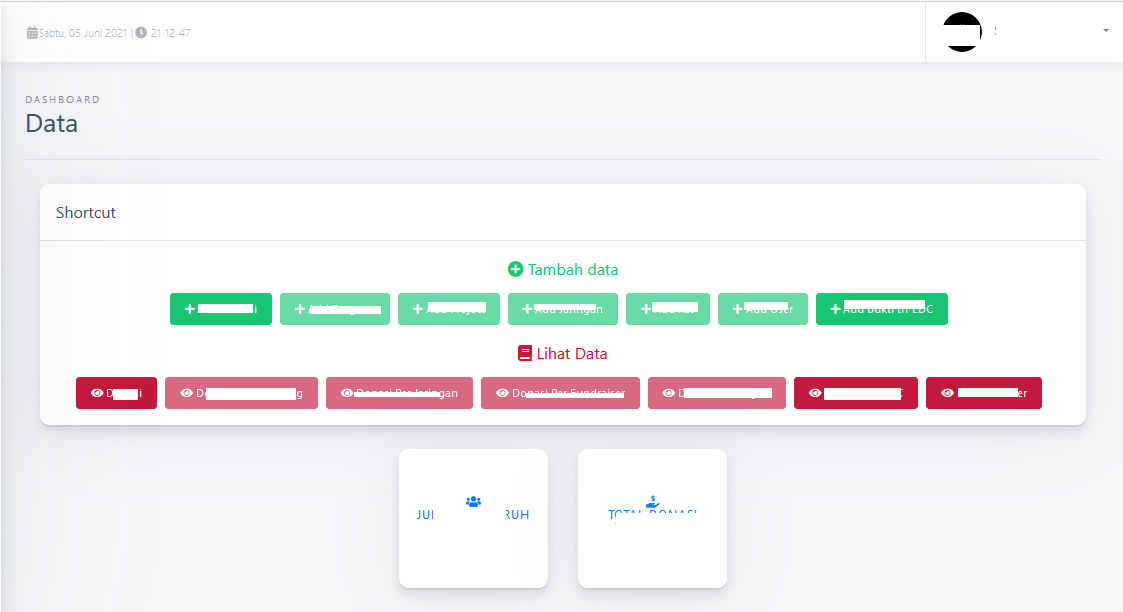Click the green plus-circle icon by Tambah data
Image resolution: width=1123 pixels, height=612 pixels.
click(516, 269)
